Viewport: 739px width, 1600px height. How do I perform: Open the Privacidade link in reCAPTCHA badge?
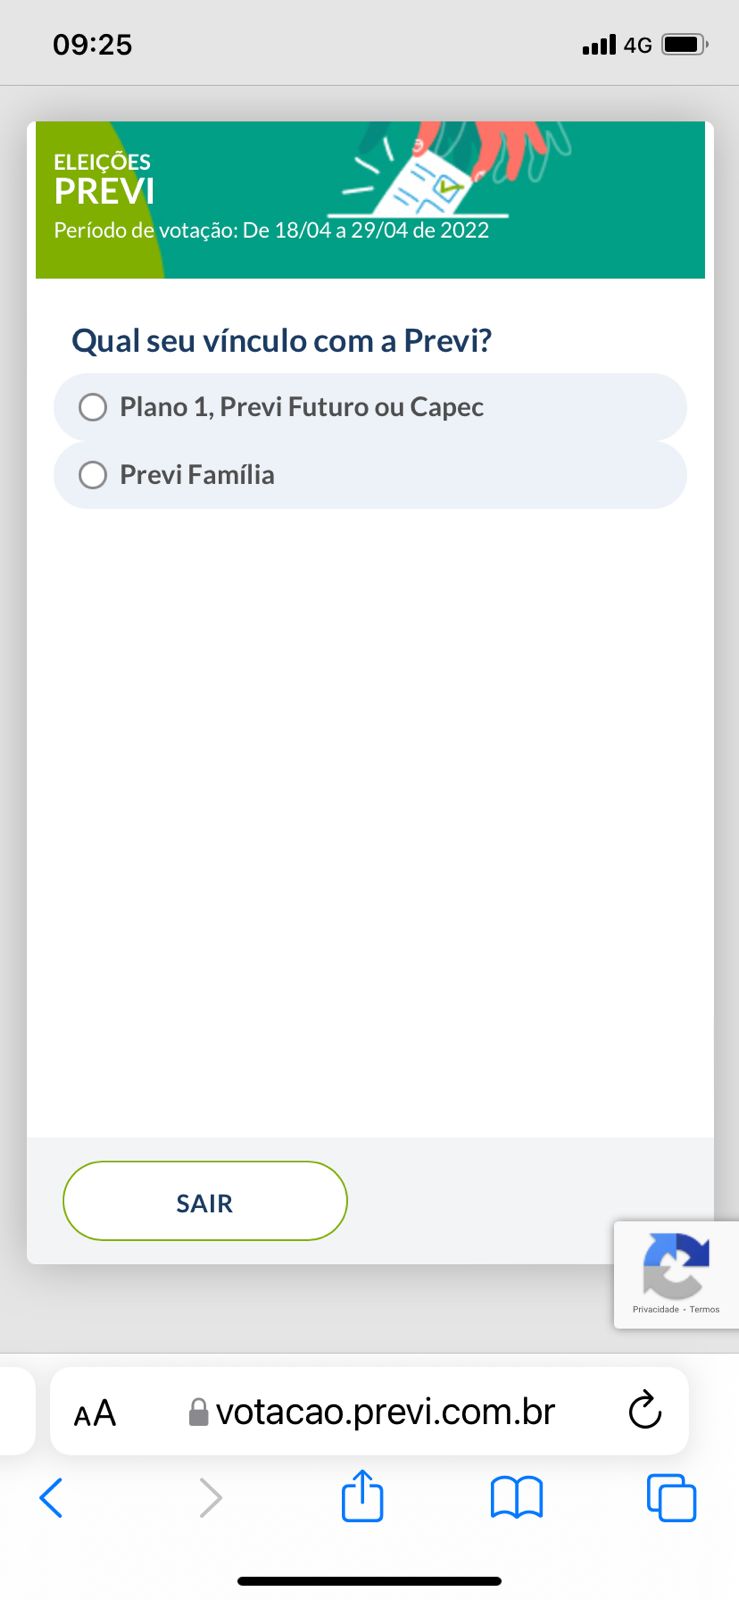[x=655, y=1309]
